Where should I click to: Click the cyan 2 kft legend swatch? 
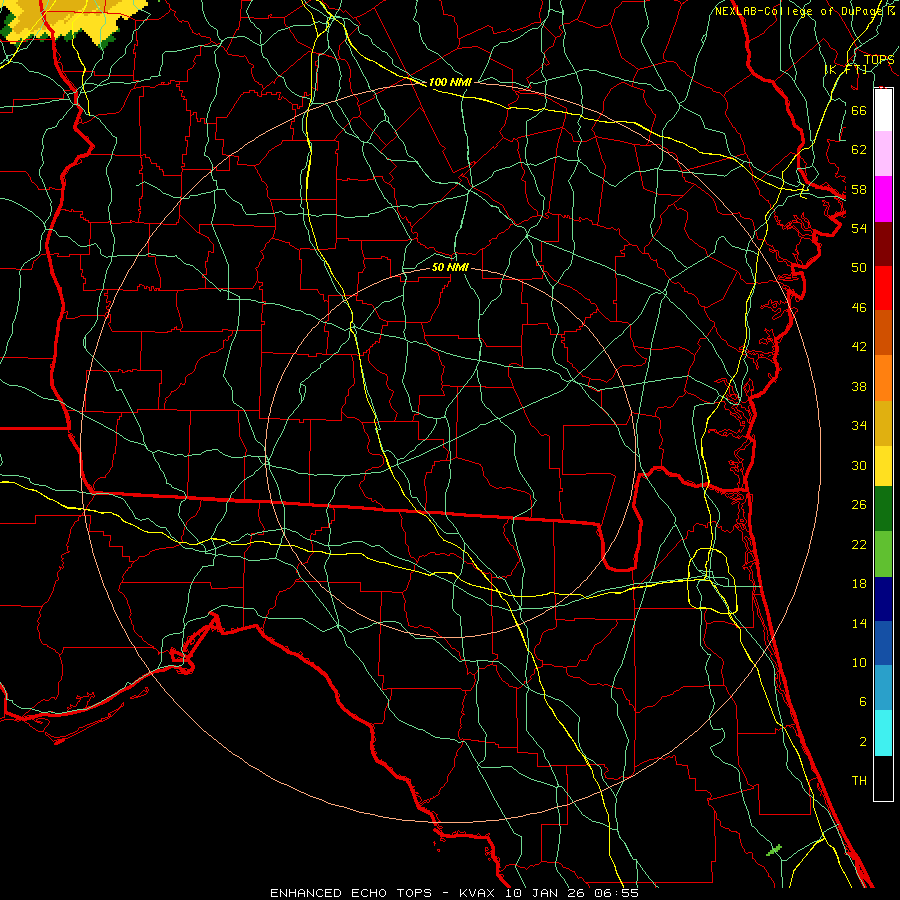pyautogui.click(x=883, y=733)
